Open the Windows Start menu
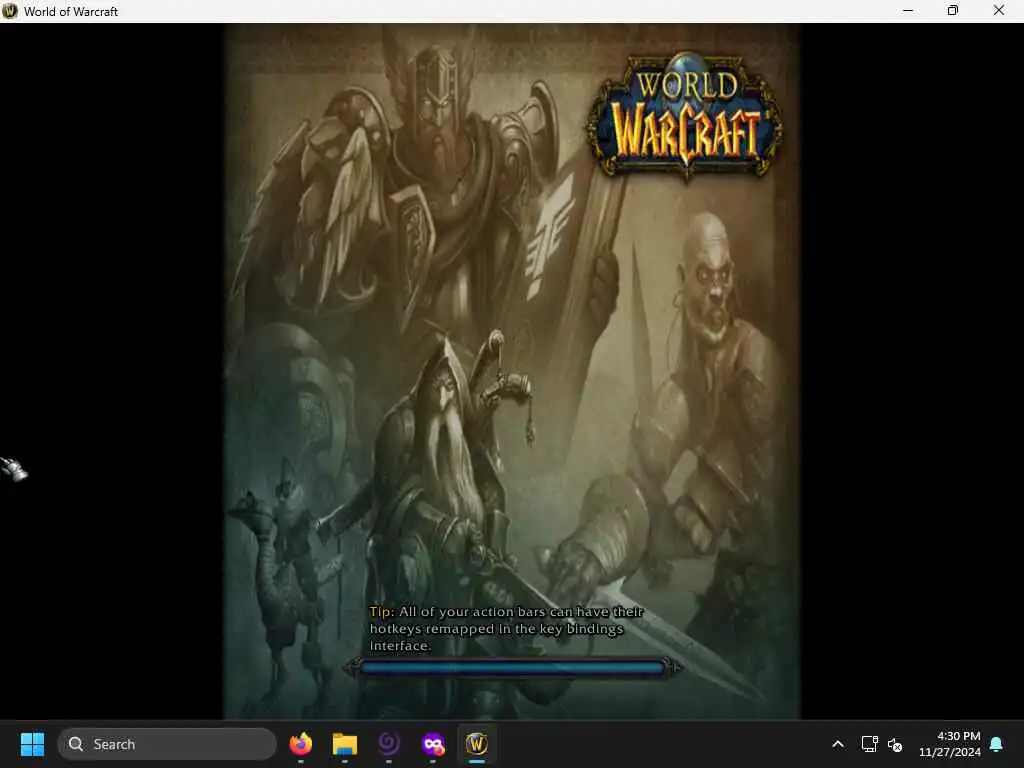 32,744
